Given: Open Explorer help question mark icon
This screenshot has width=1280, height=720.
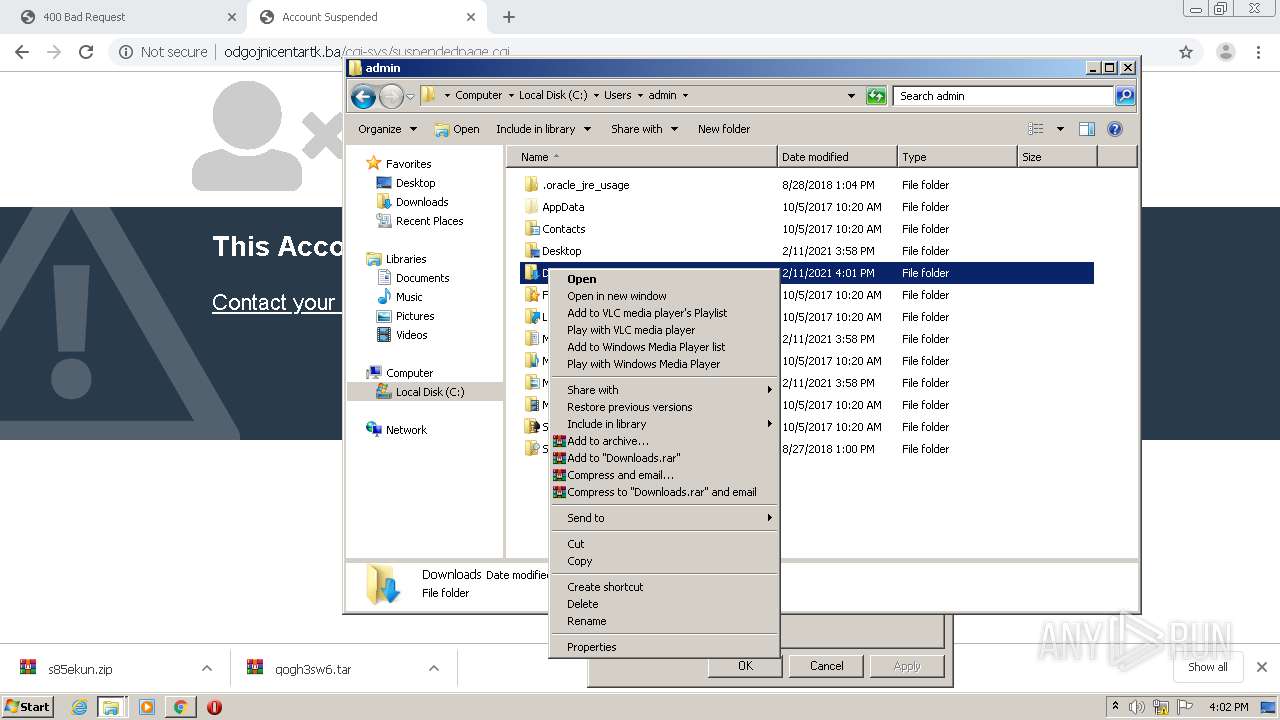Looking at the screenshot, I should point(1115,129).
